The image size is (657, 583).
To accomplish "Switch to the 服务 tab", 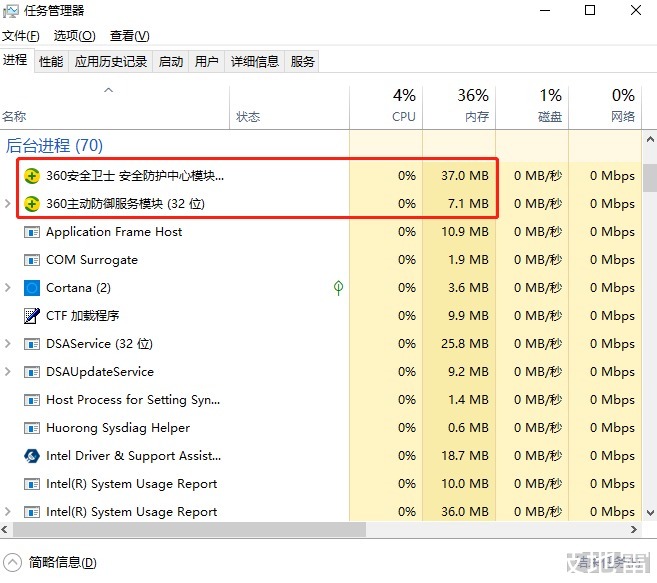I will point(302,62).
